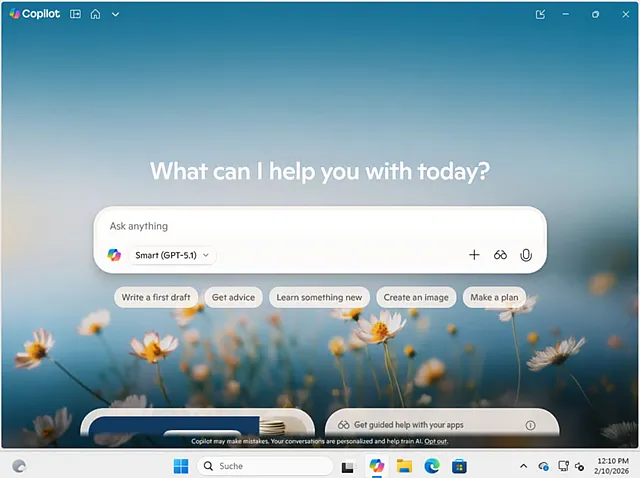640x478 pixels.
Task: Toggle the sidebar panel icon
Action: 75,14
